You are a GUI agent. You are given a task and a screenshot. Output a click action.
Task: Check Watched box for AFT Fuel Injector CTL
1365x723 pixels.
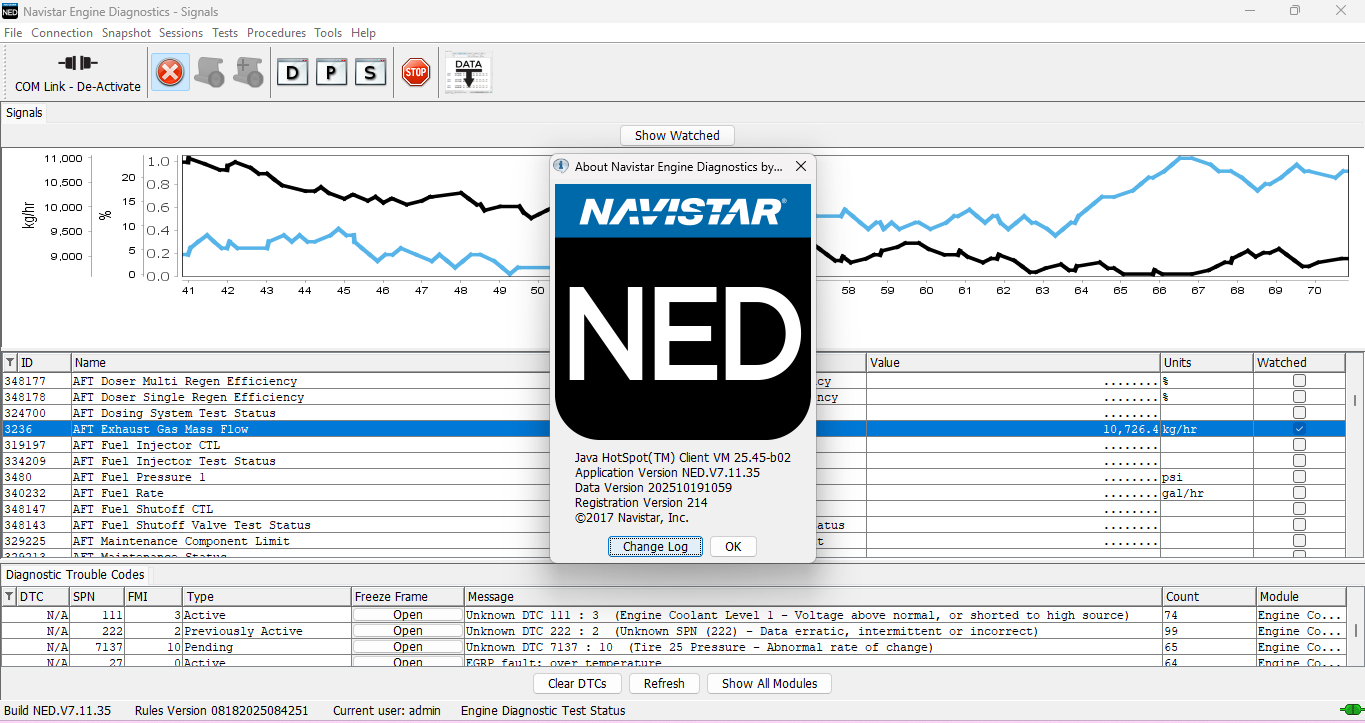1299,445
